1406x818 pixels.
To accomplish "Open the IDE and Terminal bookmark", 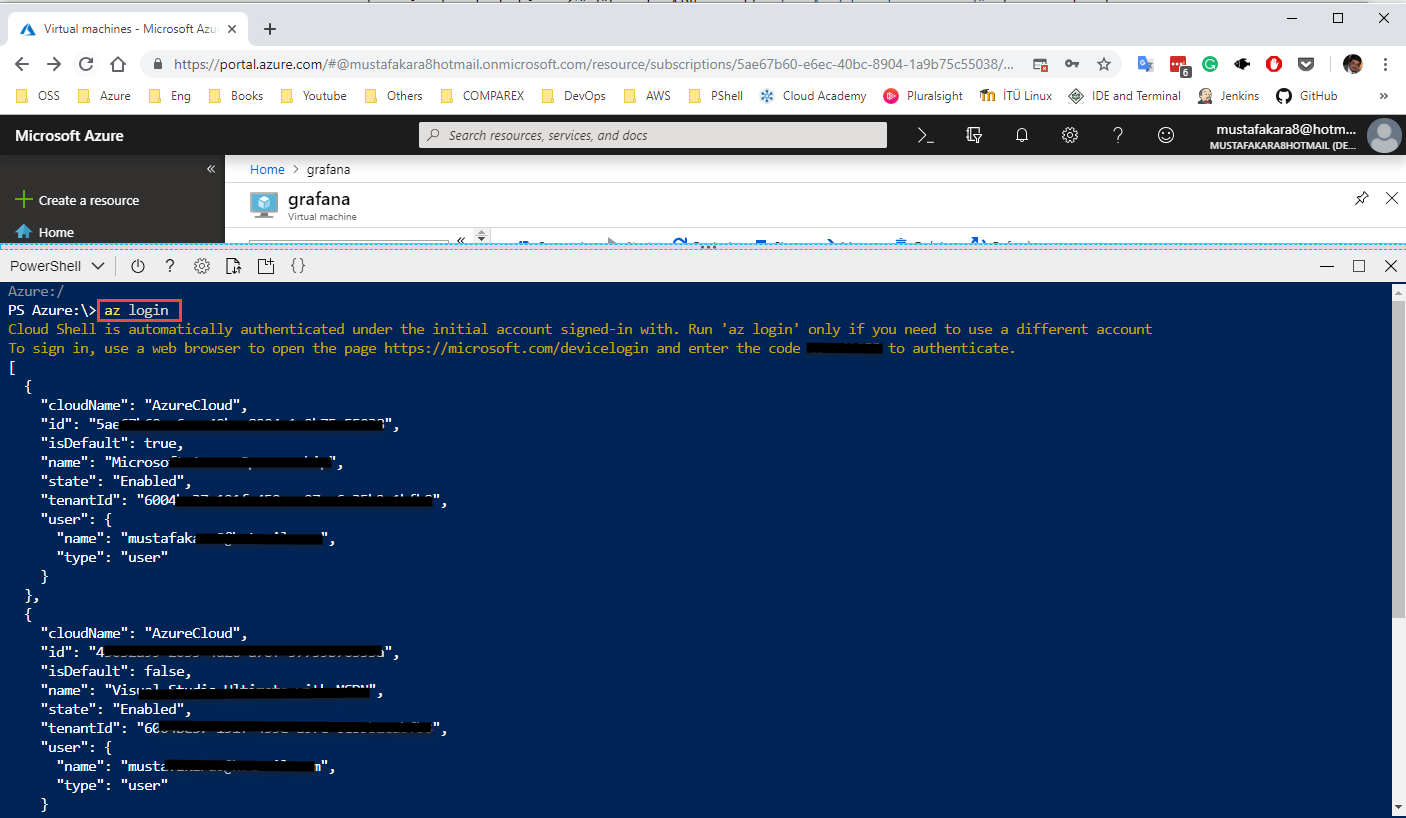I will 1124,96.
